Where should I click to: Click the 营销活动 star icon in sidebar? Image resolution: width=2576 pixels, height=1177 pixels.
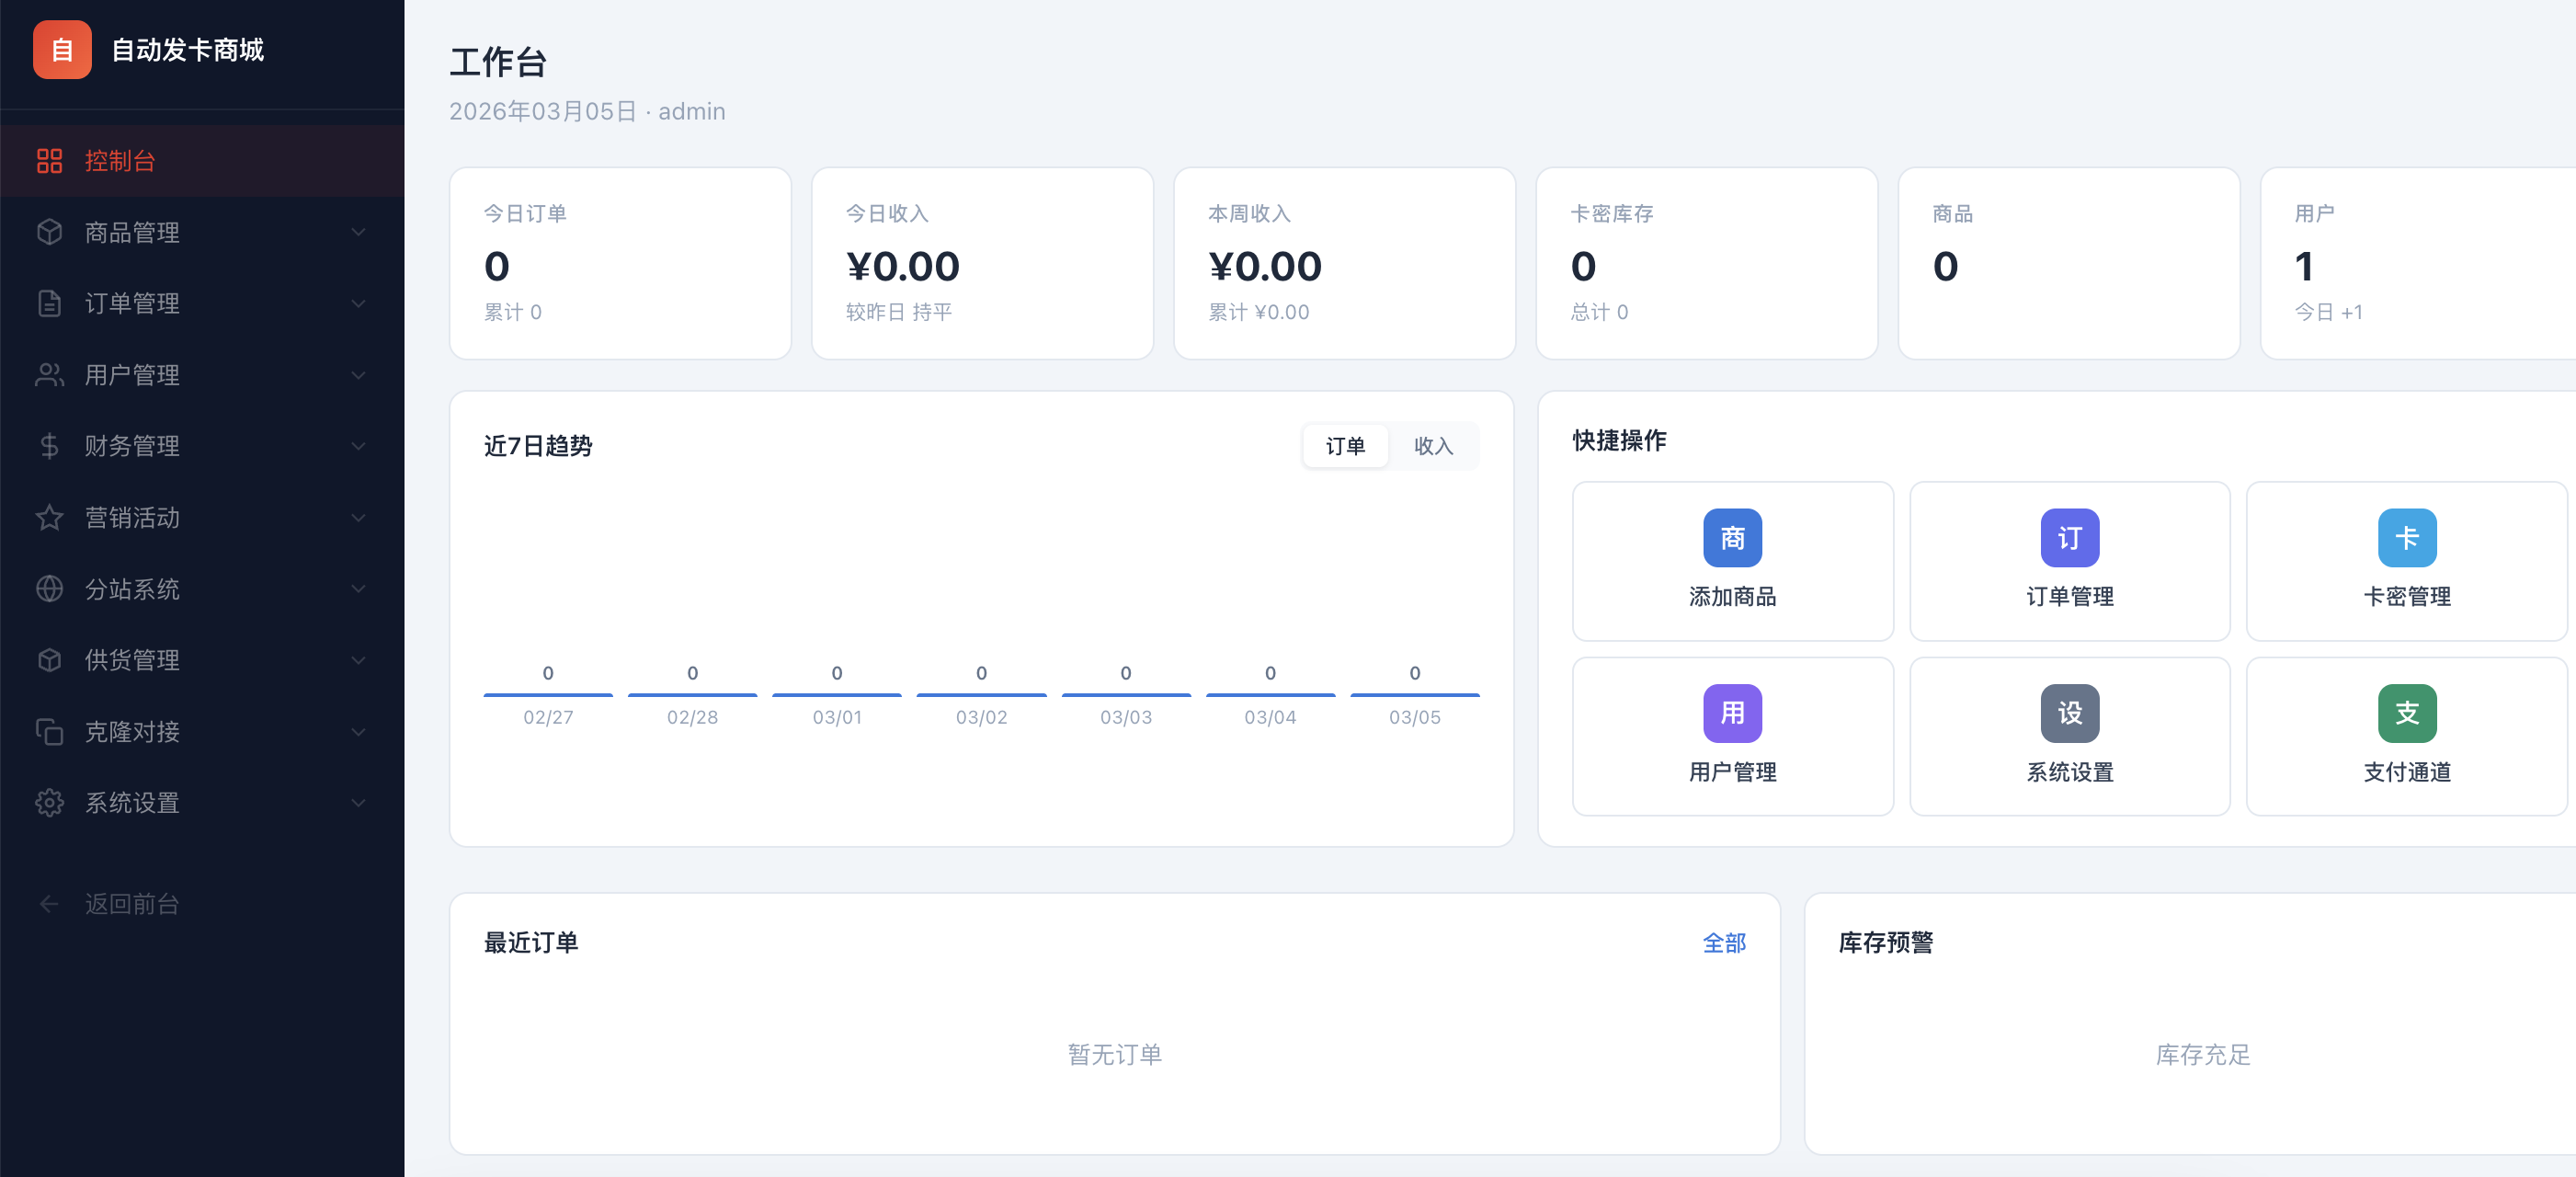[49, 517]
